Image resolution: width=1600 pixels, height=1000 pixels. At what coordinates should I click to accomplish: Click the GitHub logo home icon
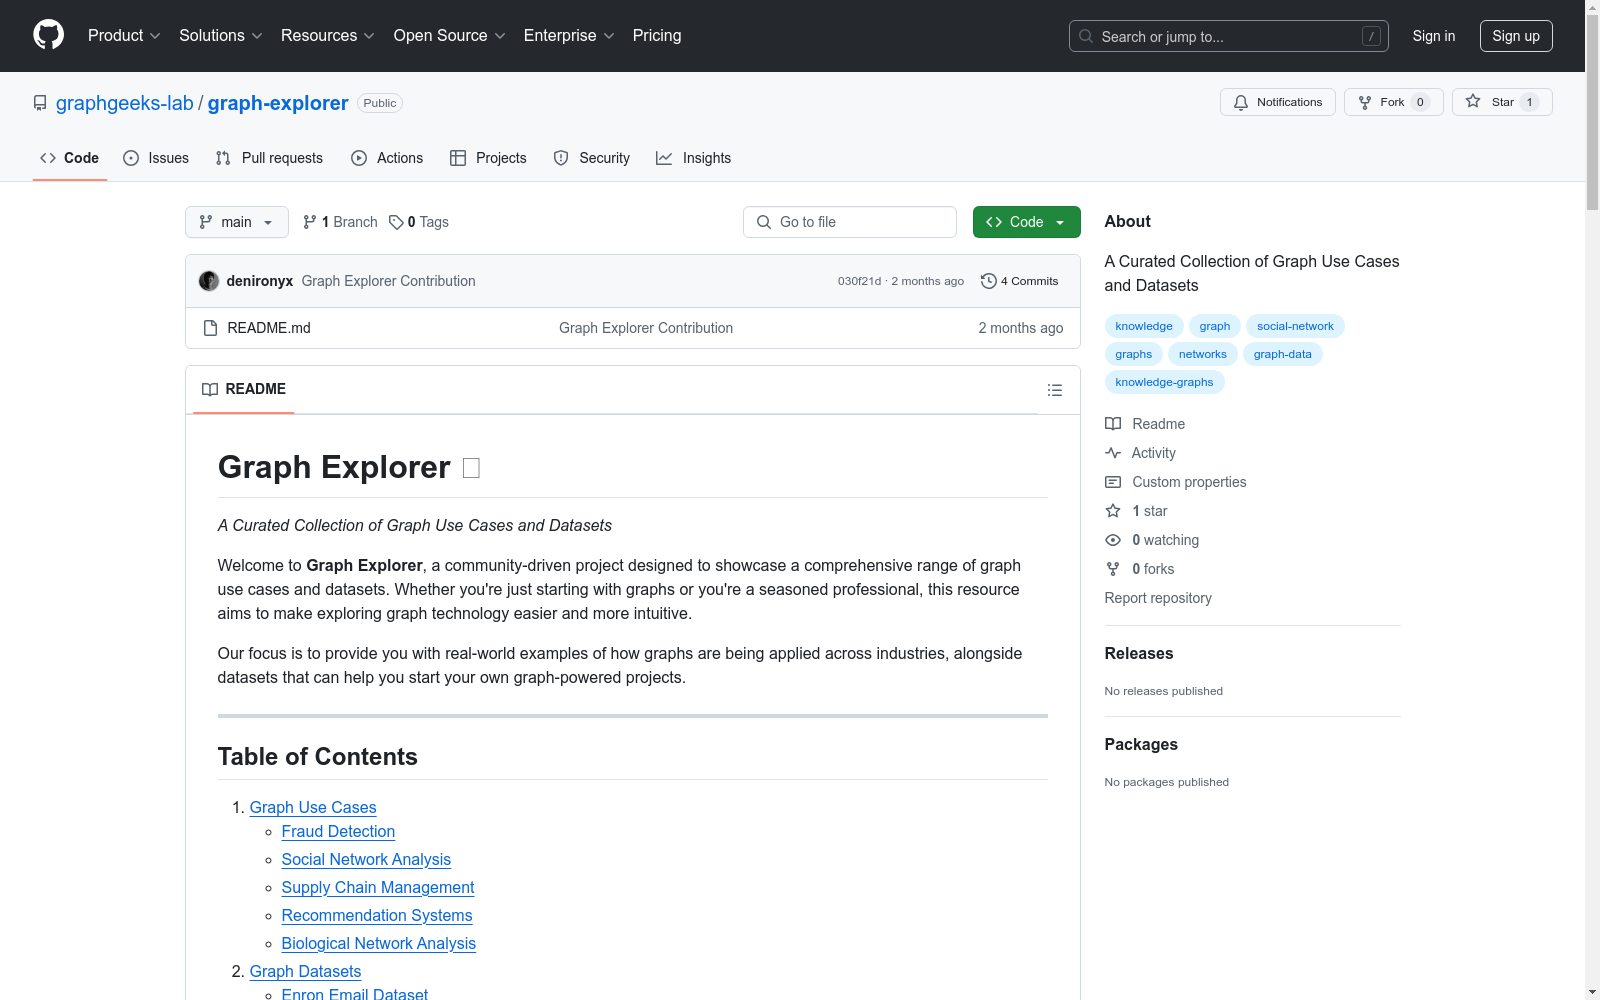click(x=48, y=35)
